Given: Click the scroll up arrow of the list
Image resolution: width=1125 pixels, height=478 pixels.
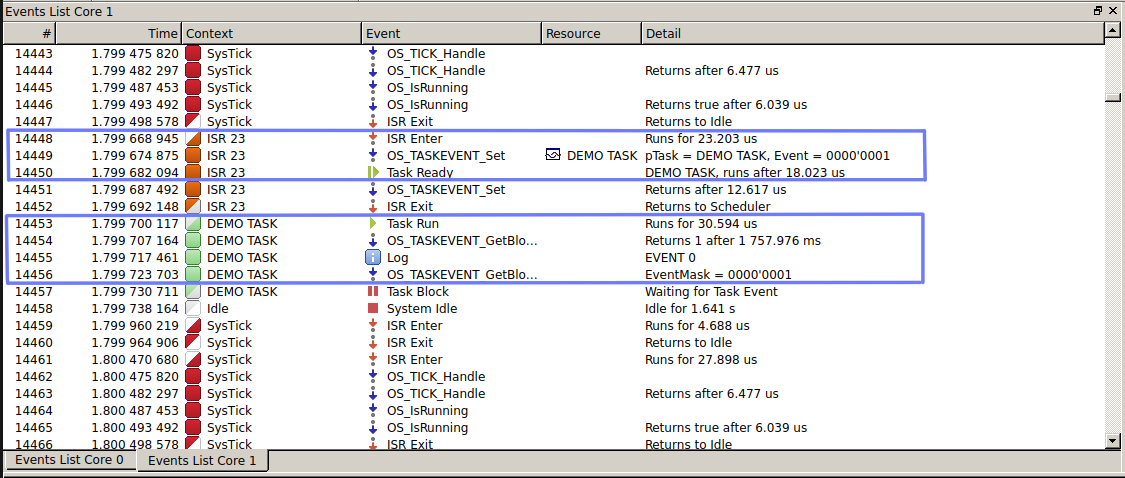Looking at the screenshot, I should coord(1112,33).
